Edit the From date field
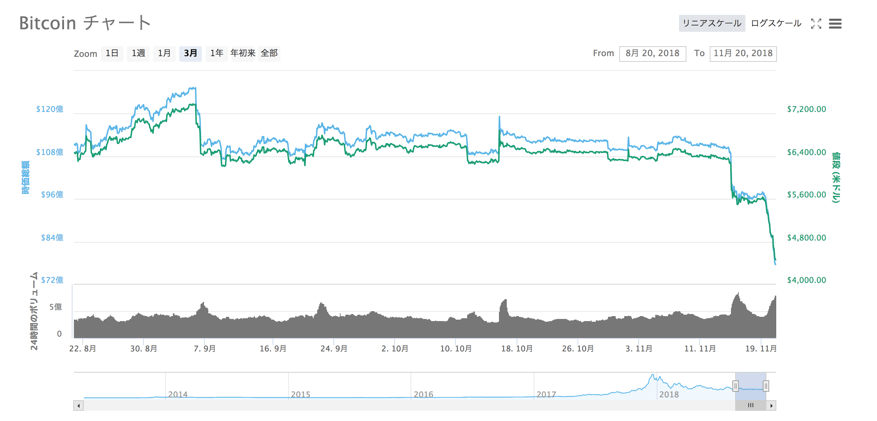 coord(653,54)
